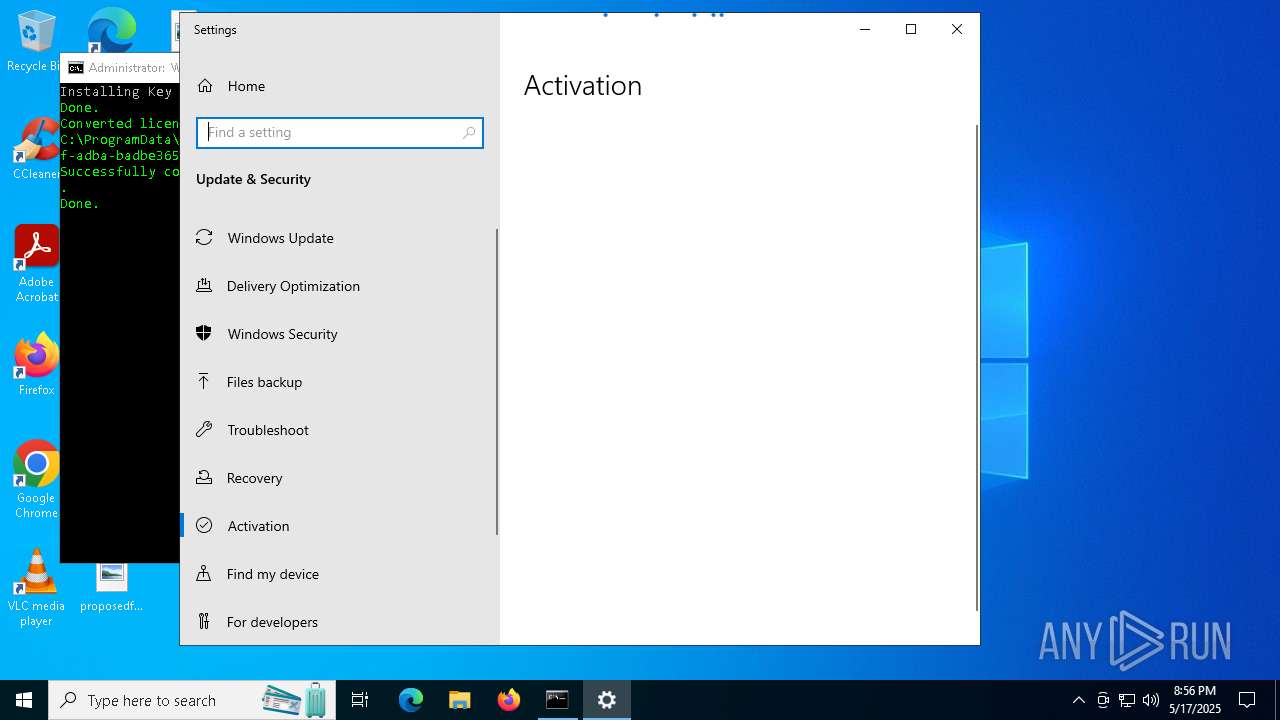Select the proposedf... desktop file
Viewport: 1280px width, 720px height.
(112, 587)
